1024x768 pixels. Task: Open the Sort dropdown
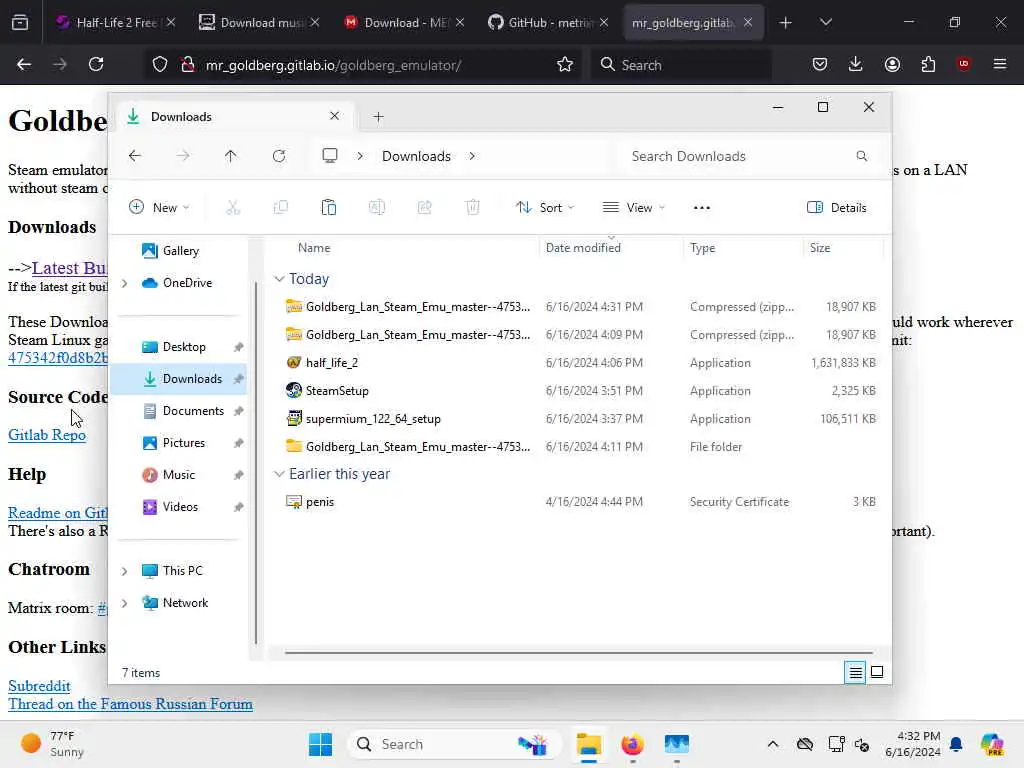click(x=545, y=208)
